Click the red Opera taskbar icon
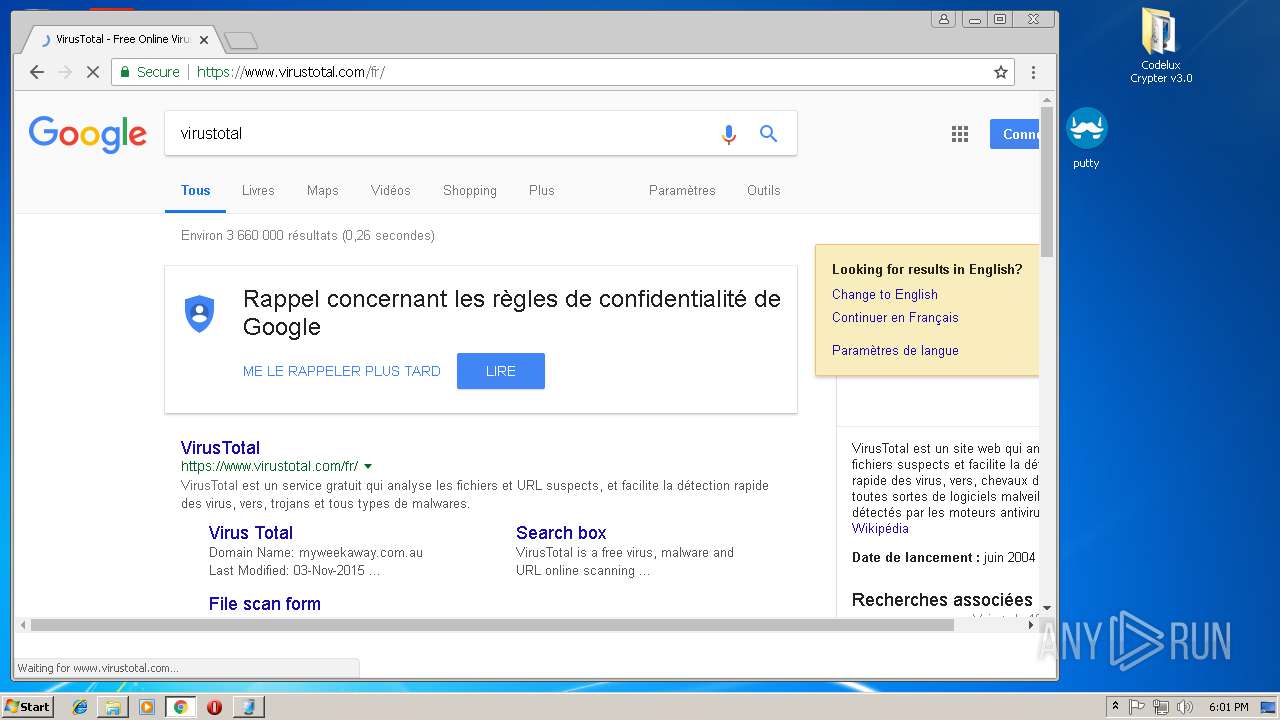 point(214,707)
